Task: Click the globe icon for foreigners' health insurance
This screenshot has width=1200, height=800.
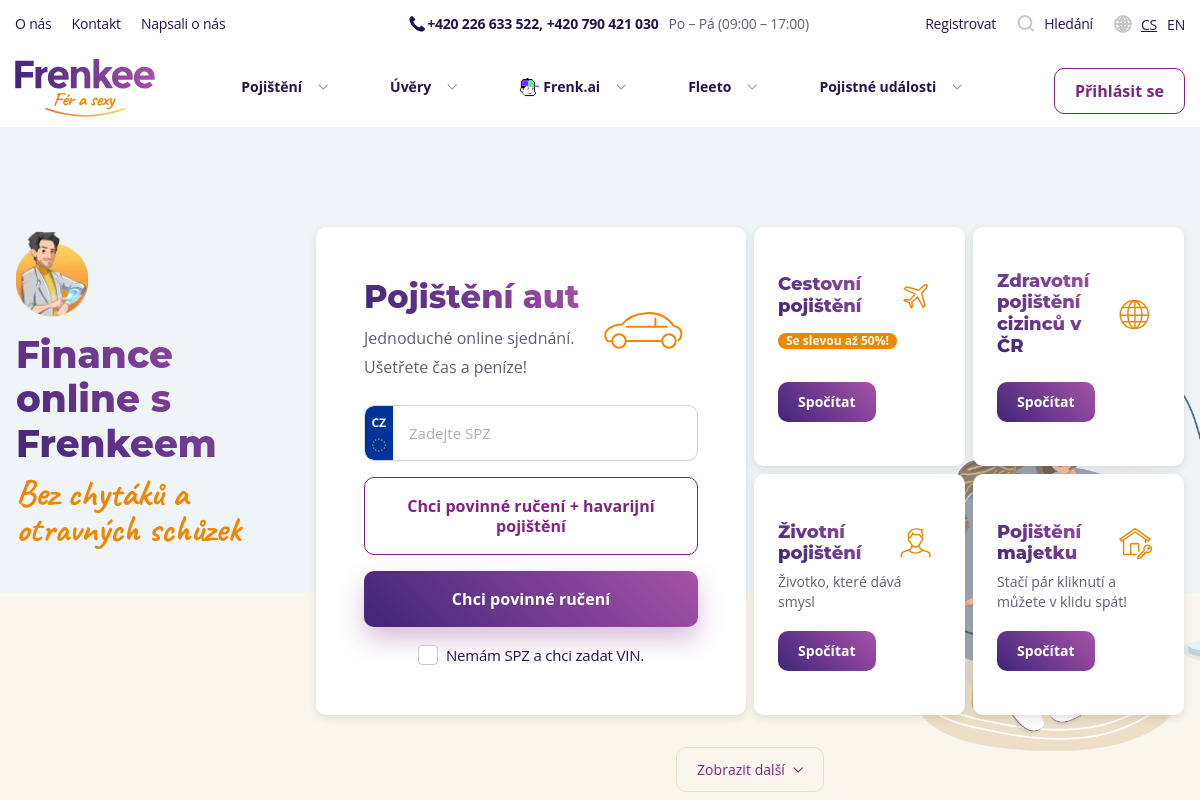Action: point(1134,315)
